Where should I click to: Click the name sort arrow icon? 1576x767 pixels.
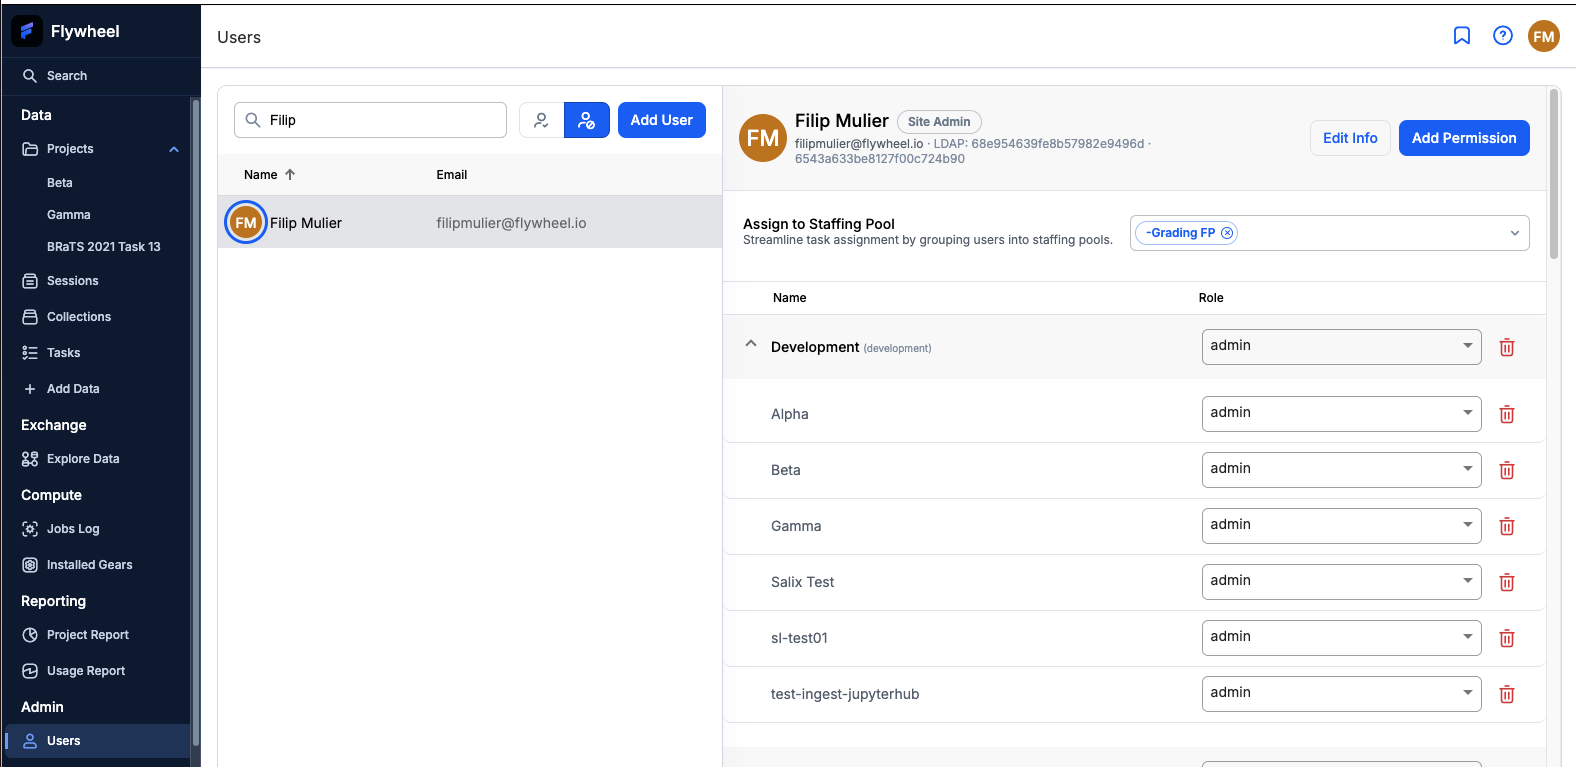(x=290, y=174)
